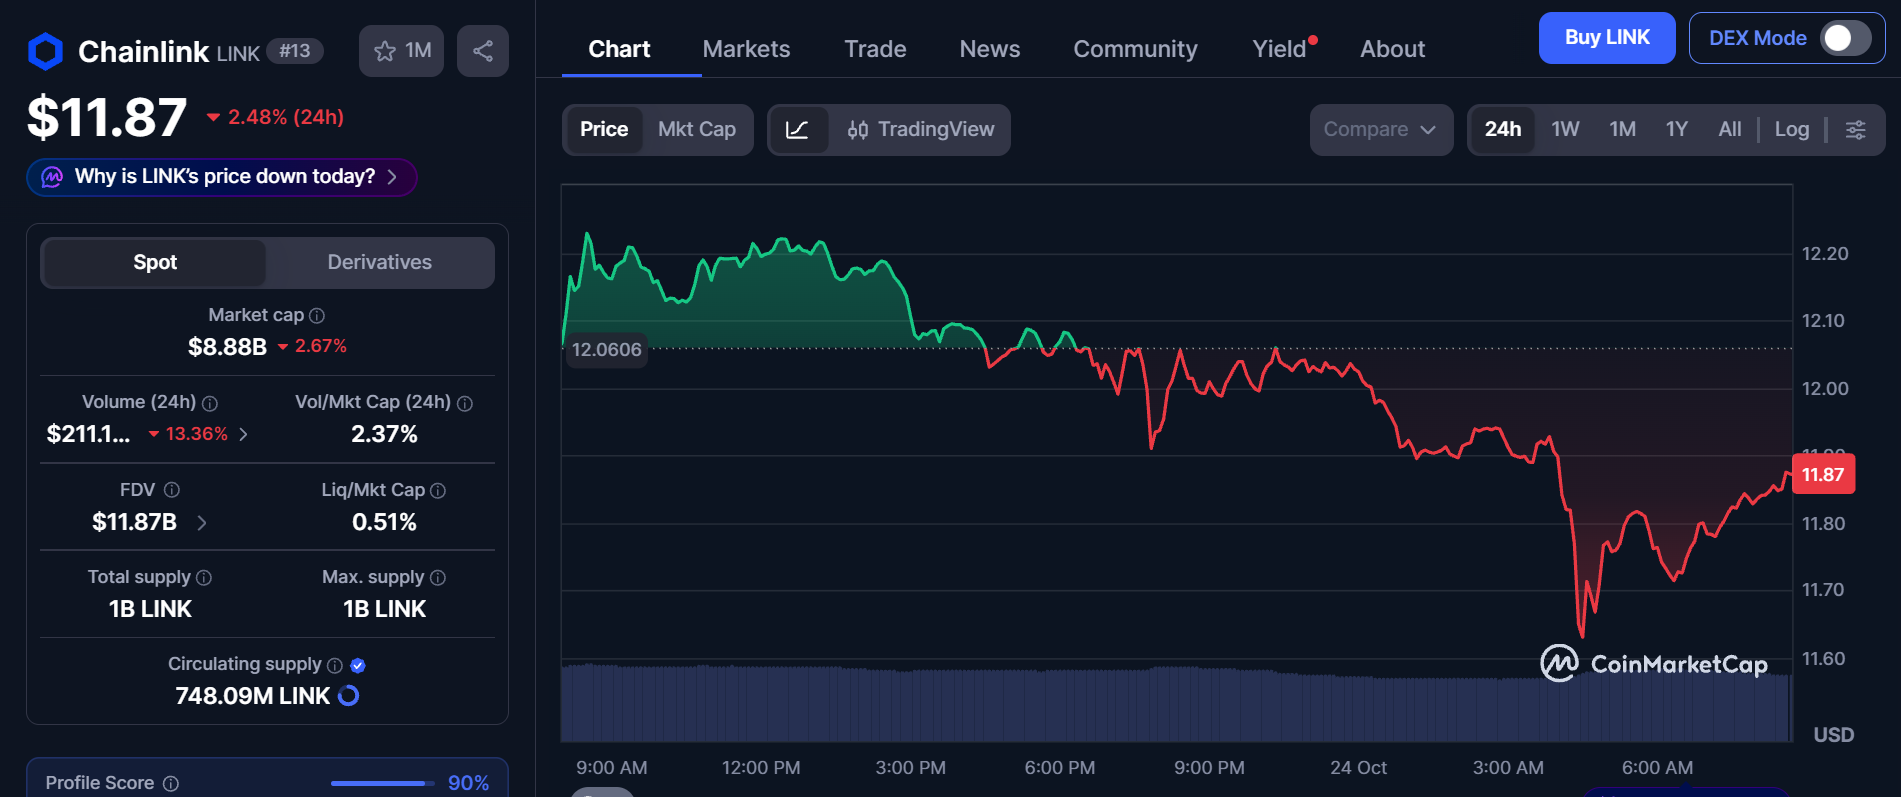The width and height of the screenshot is (1901, 797).
Task: Toggle DEX Mode switch
Action: point(1846,38)
